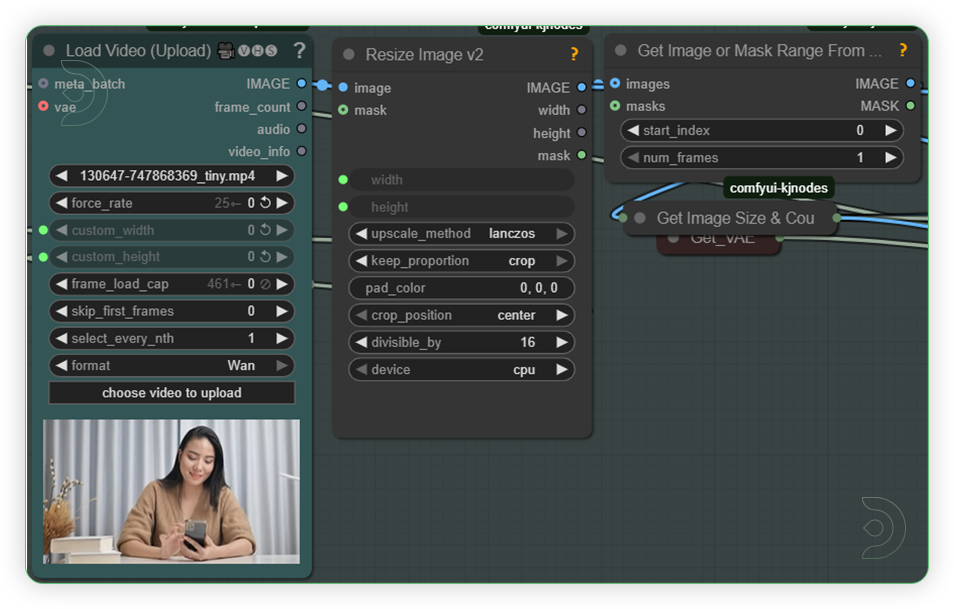
Task: Click the custom_width input socket
Action: pos(43,230)
